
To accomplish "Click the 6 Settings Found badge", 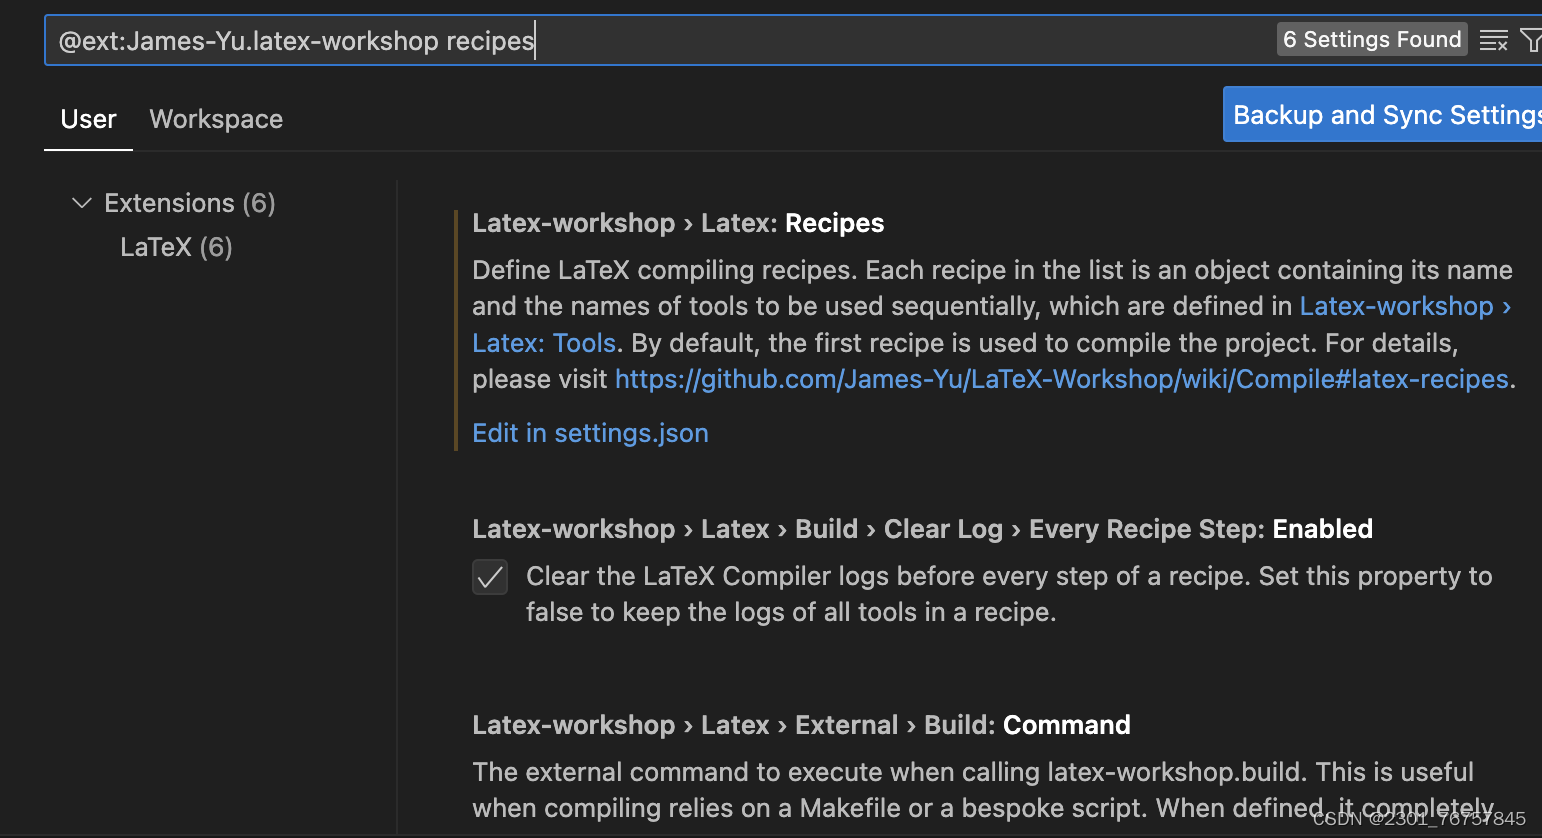I will (x=1372, y=39).
